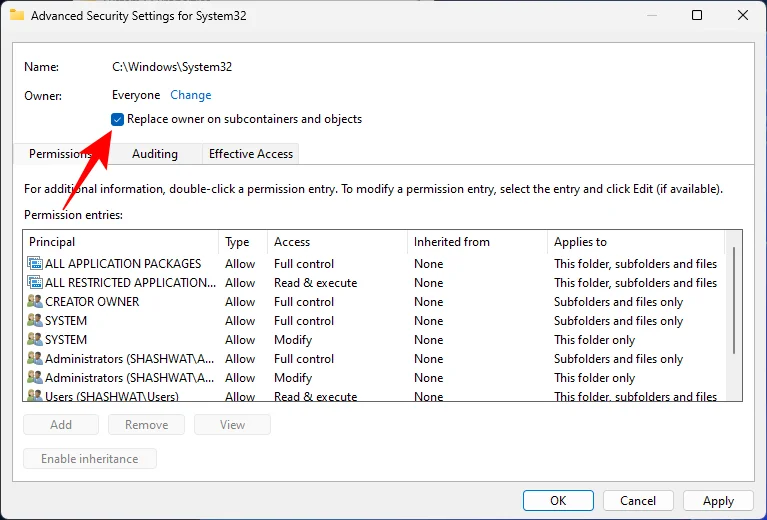Image resolution: width=767 pixels, height=520 pixels.
Task: Click Read & execute in ALL RESTRICTED APPLICATION row
Action: (316, 283)
